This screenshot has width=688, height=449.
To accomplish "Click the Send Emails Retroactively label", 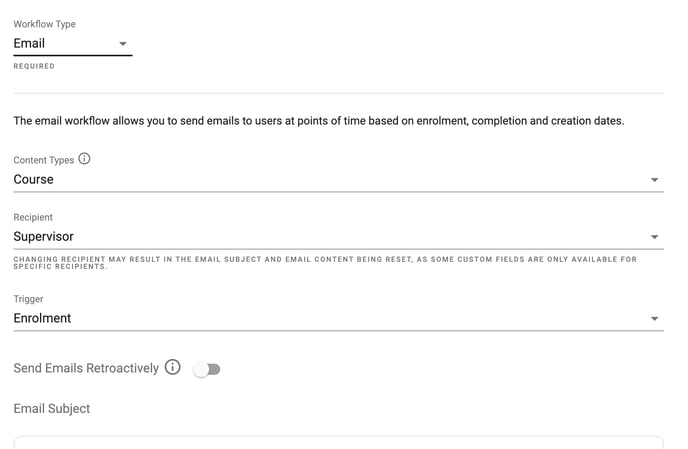I will coord(86,368).
